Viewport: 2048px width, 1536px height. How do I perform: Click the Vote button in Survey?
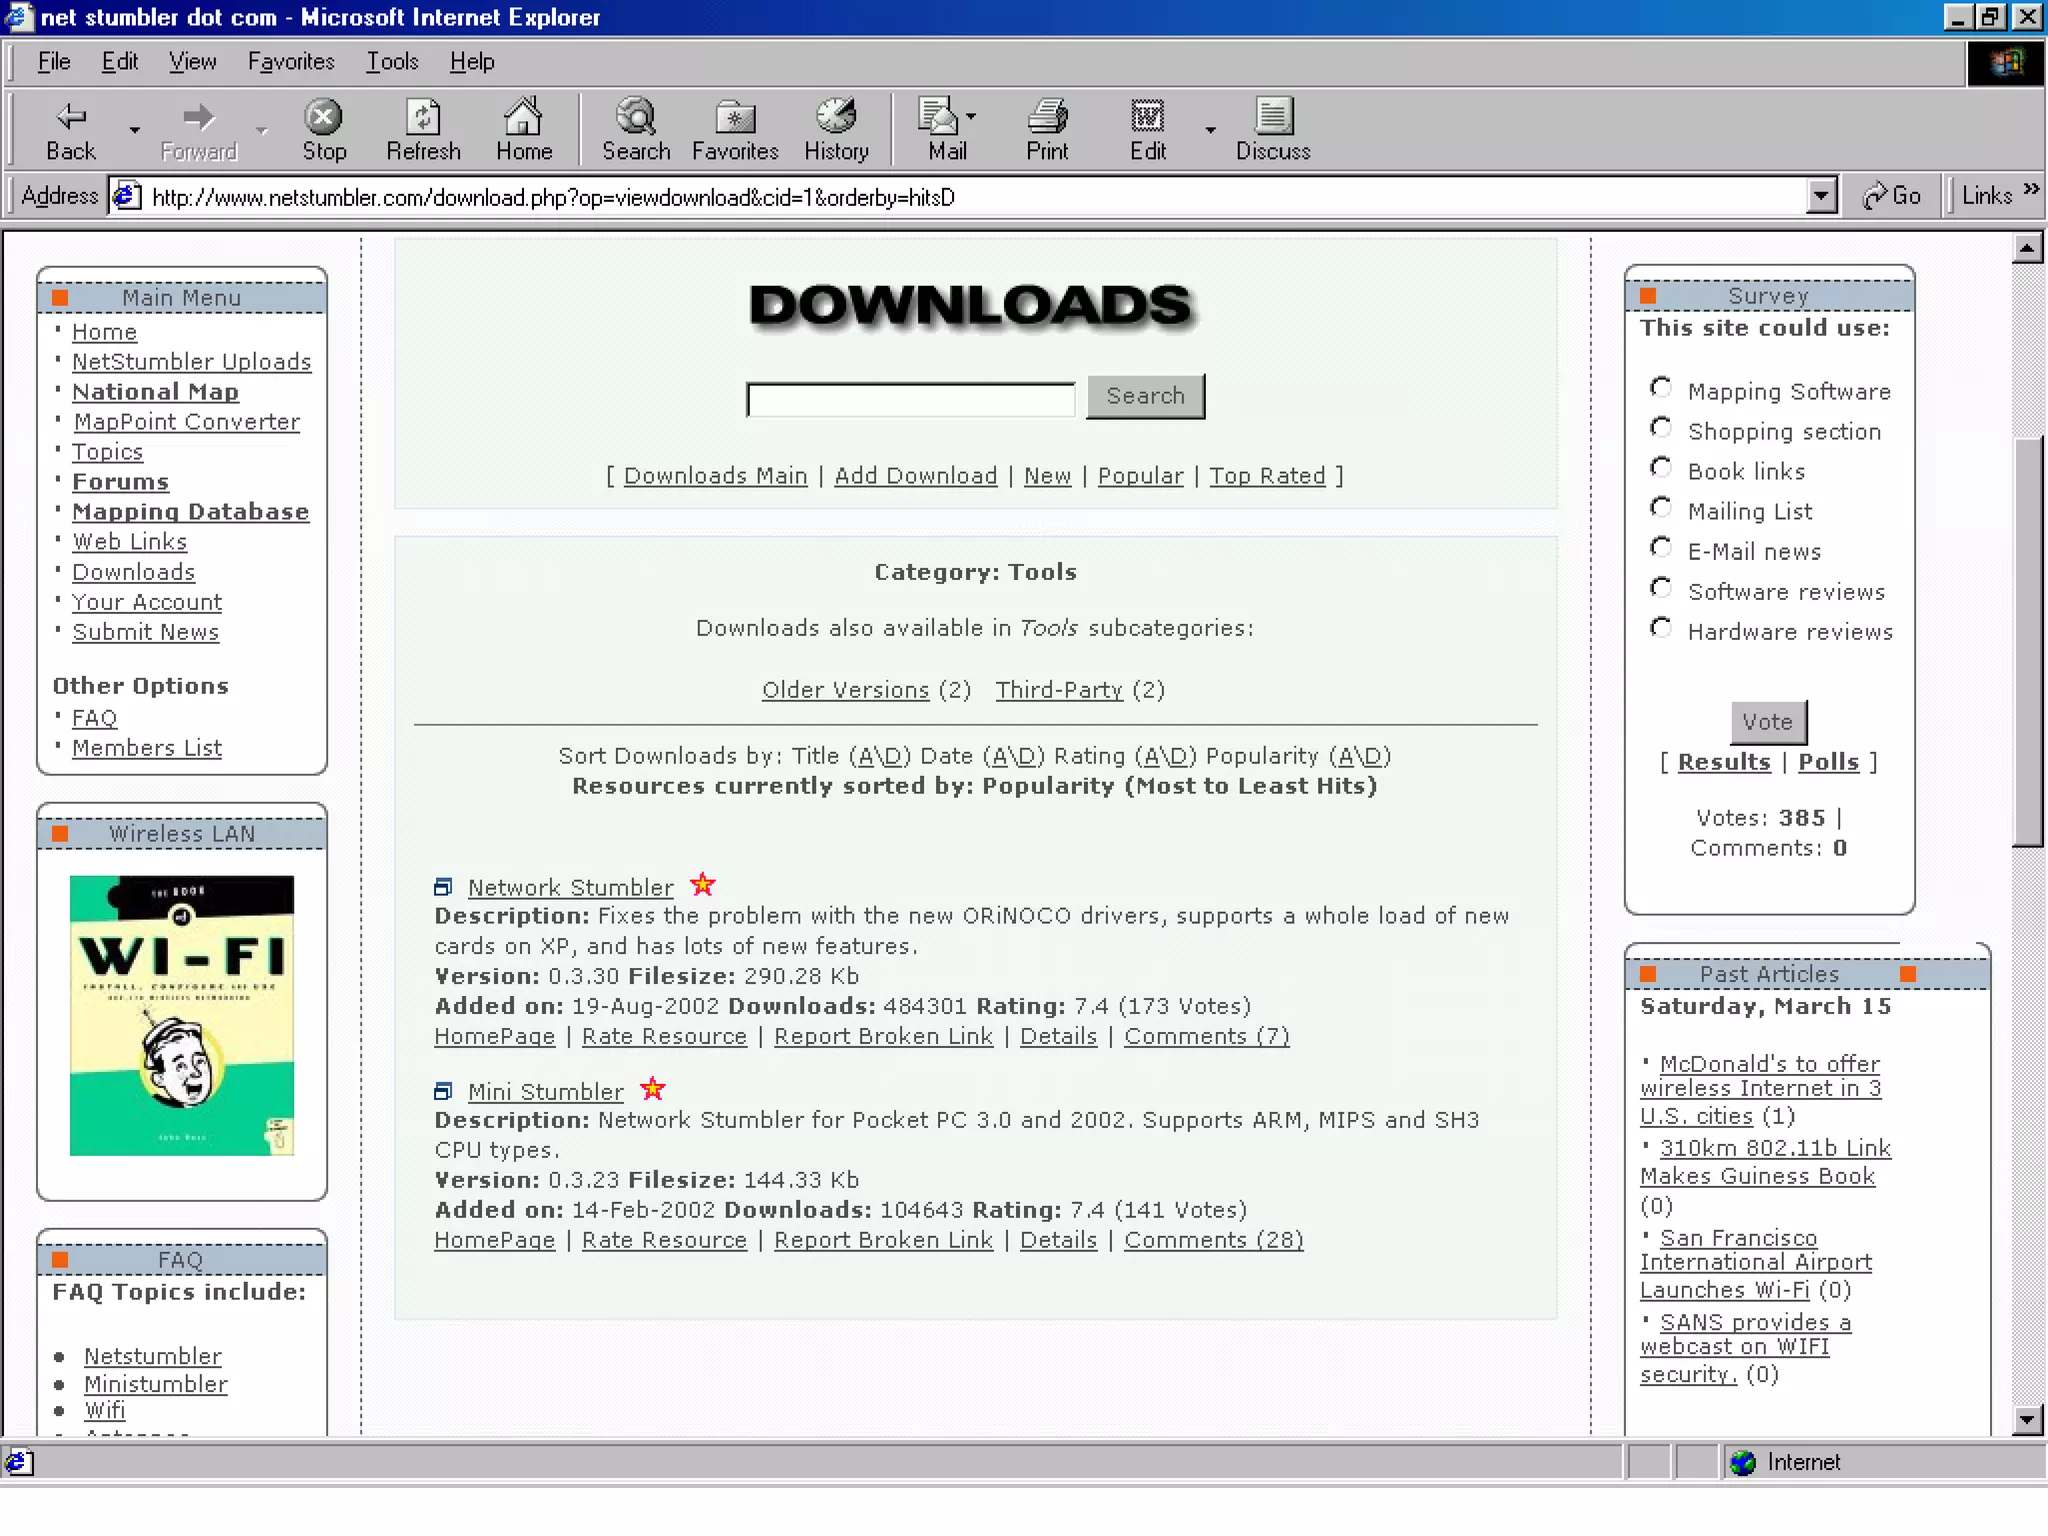pos(1767,721)
